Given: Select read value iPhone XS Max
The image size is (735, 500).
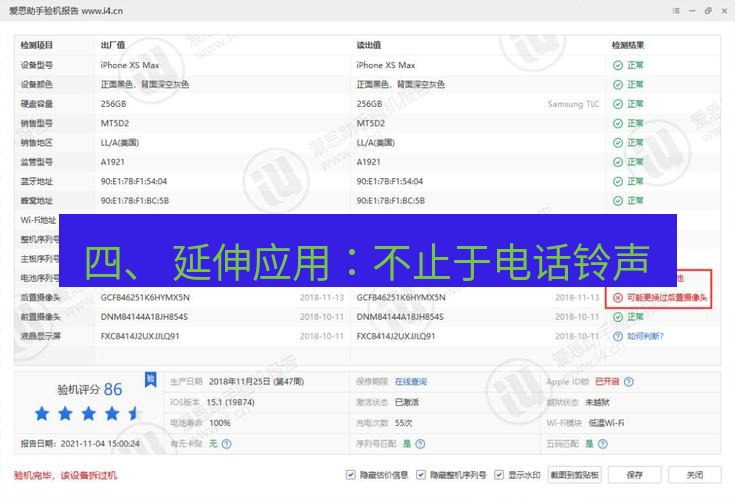Looking at the screenshot, I should [x=386, y=66].
